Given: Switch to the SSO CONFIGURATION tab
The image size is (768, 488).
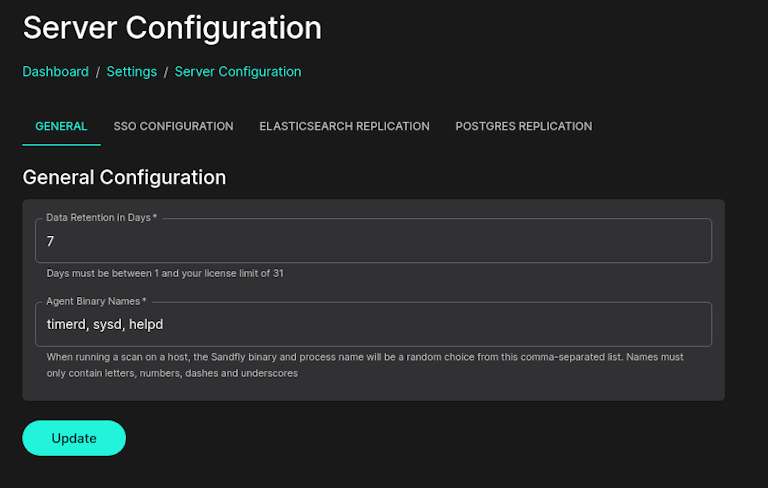Looking at the screenshot, I should coord(173,126).
